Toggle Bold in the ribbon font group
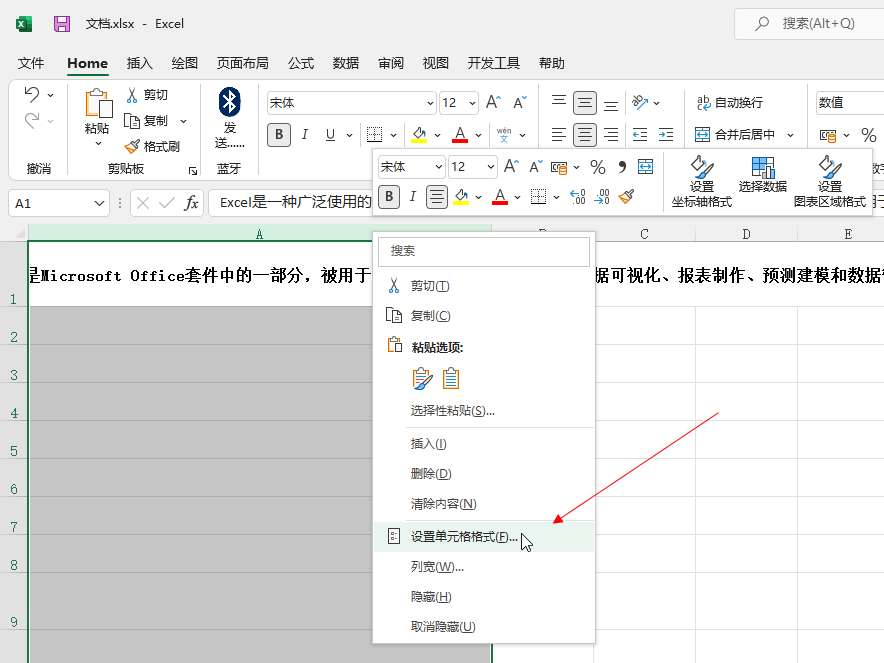884x663 pixels. [279, 135]
